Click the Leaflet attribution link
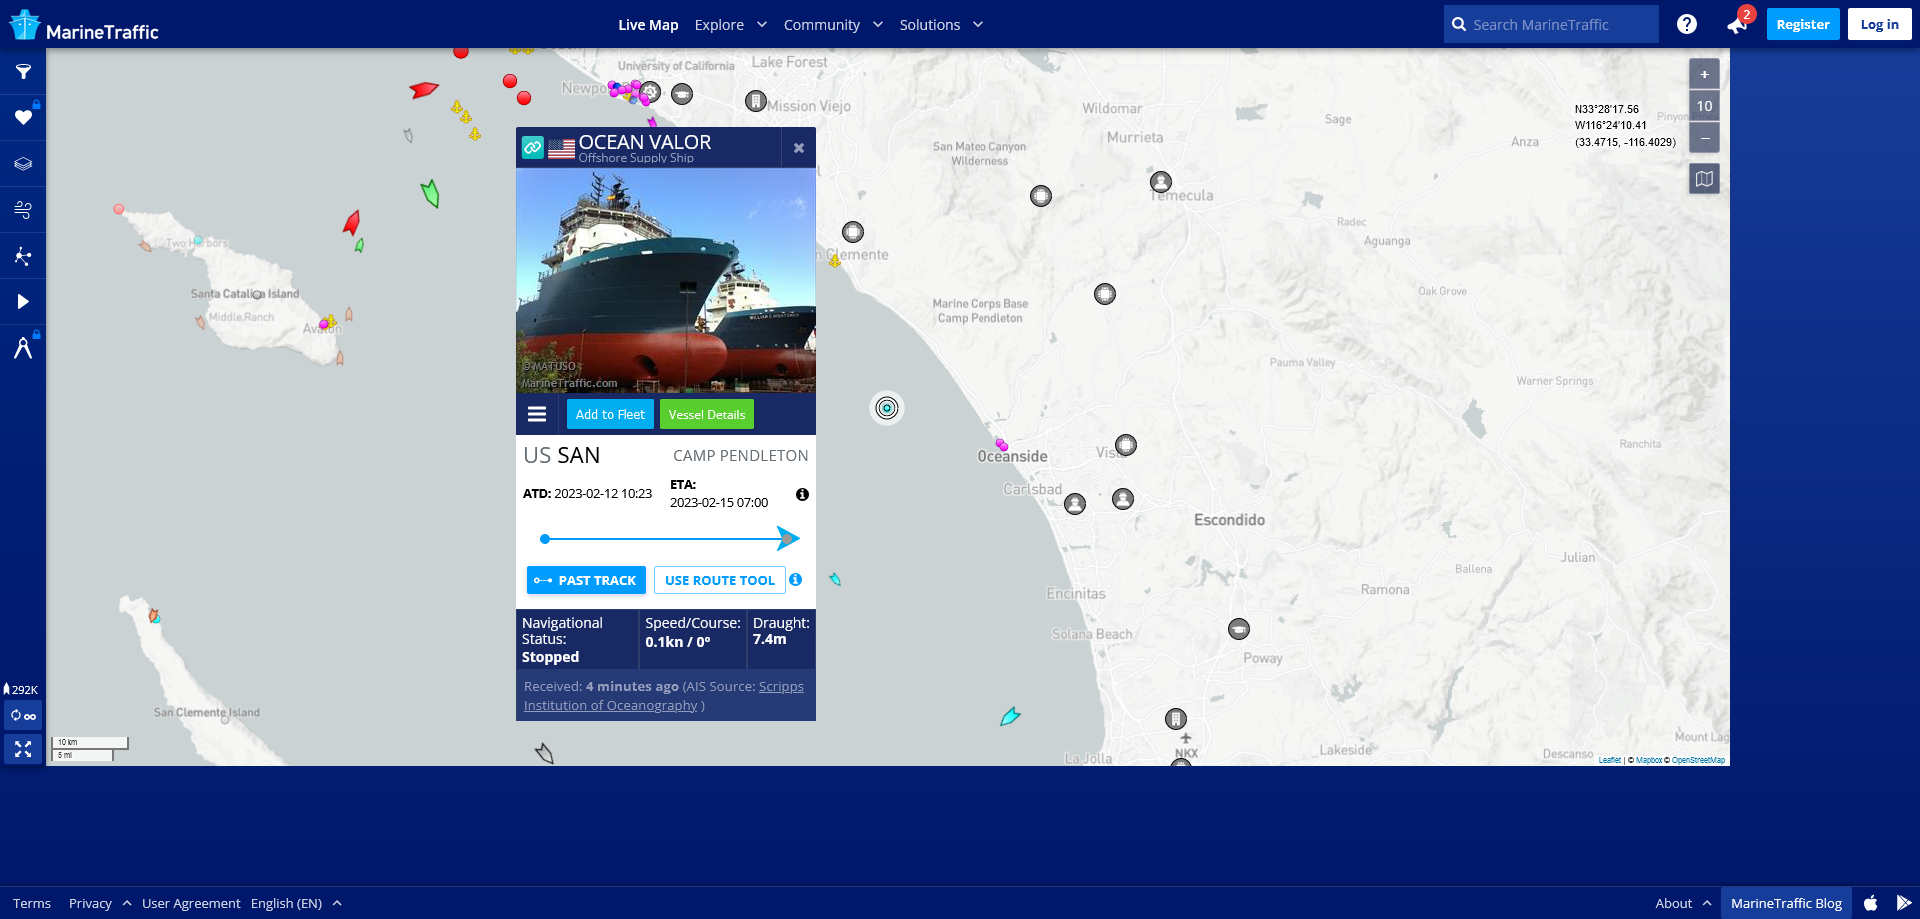This screenshot has height=919, width=1920. (1609, 760)
